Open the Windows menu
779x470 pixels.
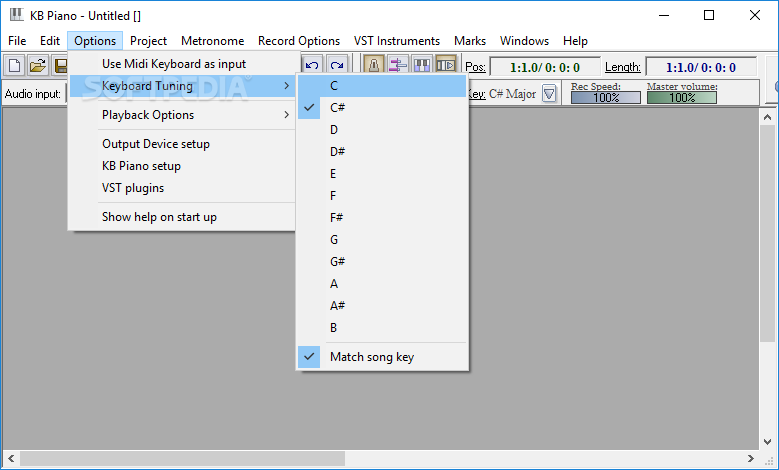525,41
